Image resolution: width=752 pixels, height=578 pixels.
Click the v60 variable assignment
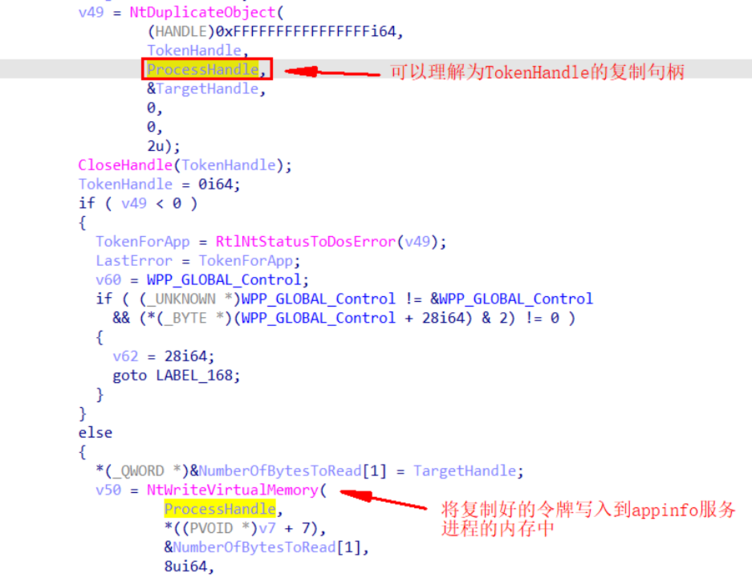pos(108,280)
